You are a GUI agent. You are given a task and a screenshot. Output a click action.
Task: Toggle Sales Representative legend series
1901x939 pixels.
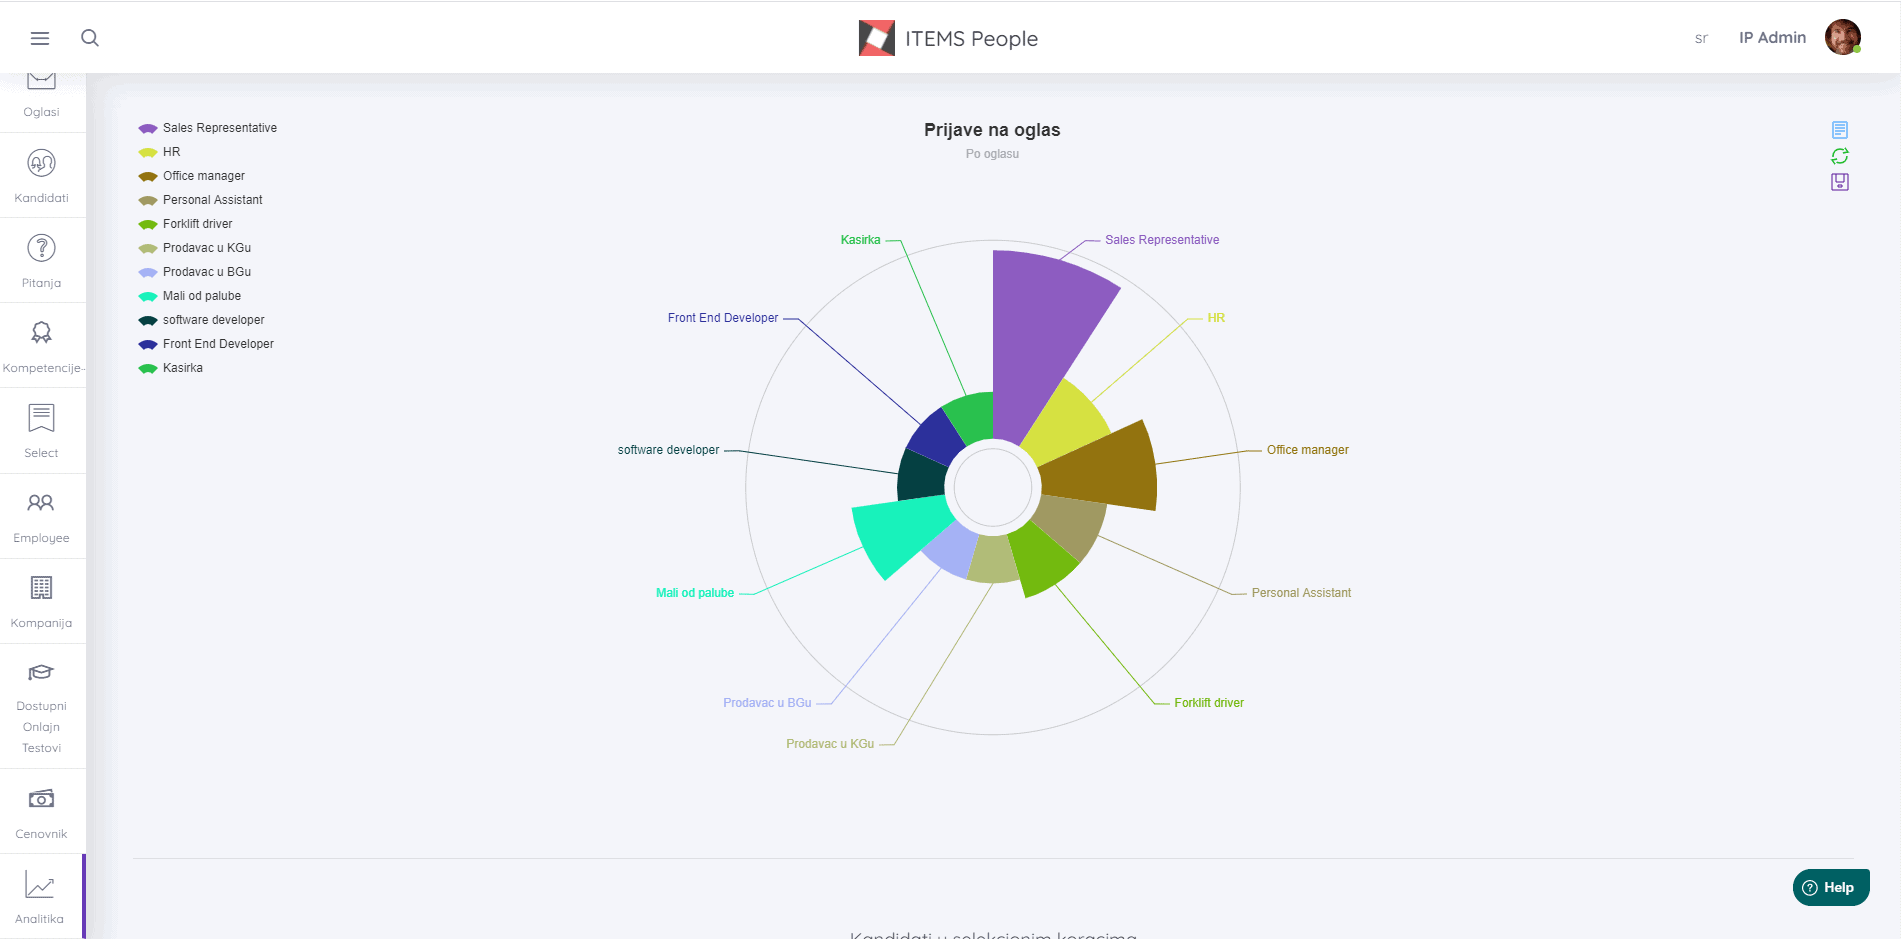coord(207,128)
